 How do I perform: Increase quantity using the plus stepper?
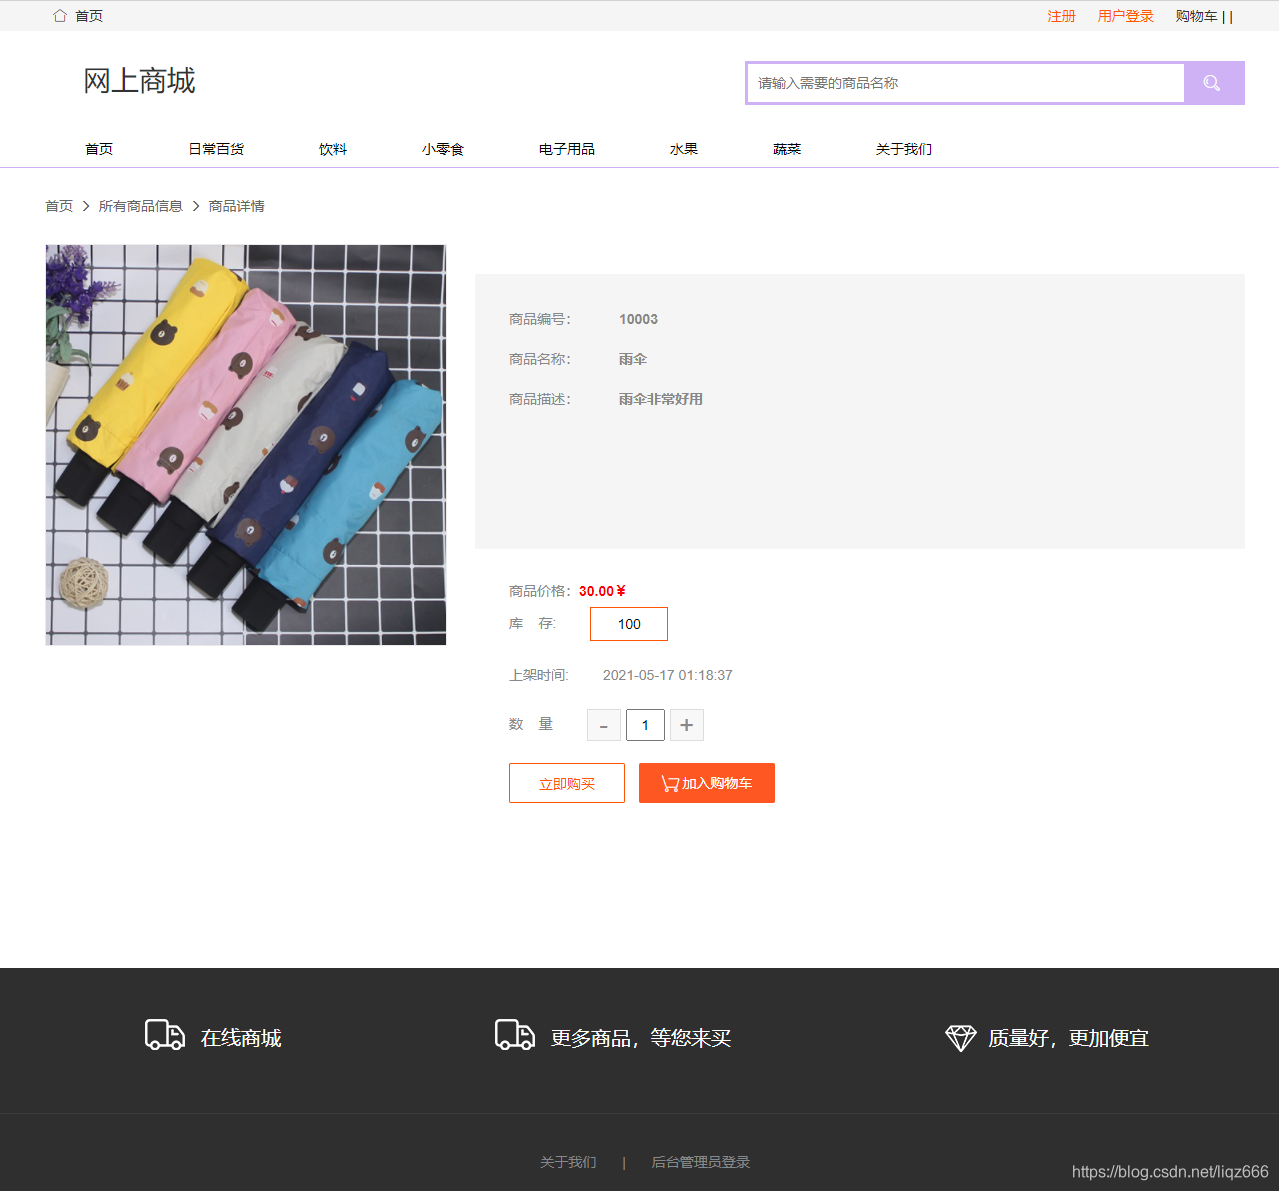686,724
